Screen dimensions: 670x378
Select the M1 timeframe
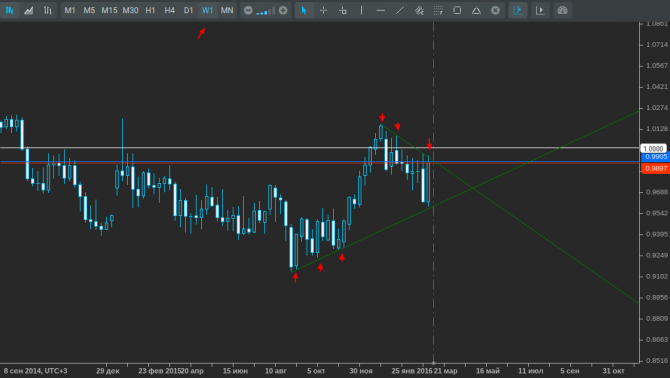point(70,10)
